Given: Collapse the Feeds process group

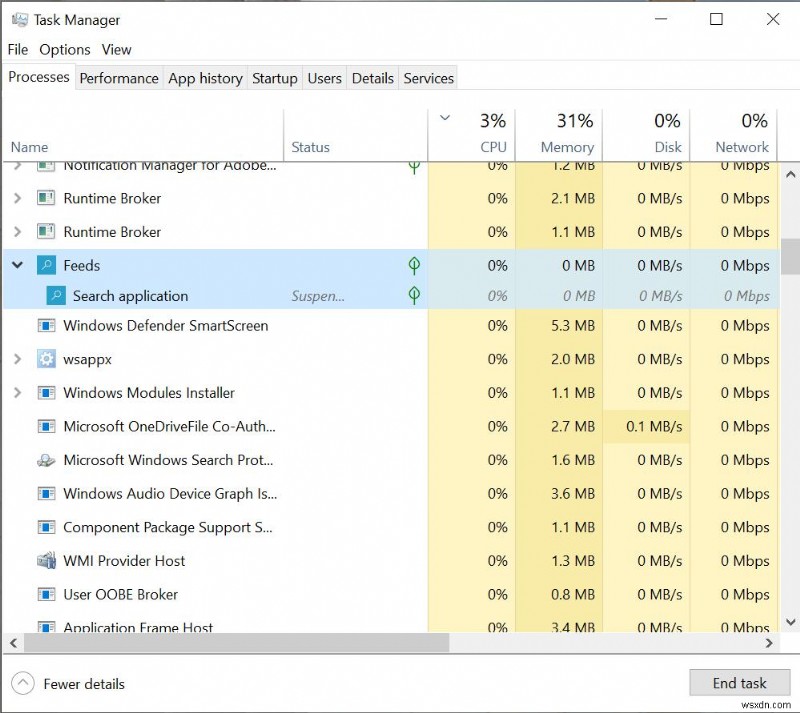Looking at the screenshot, I should (x=17, y=265).
